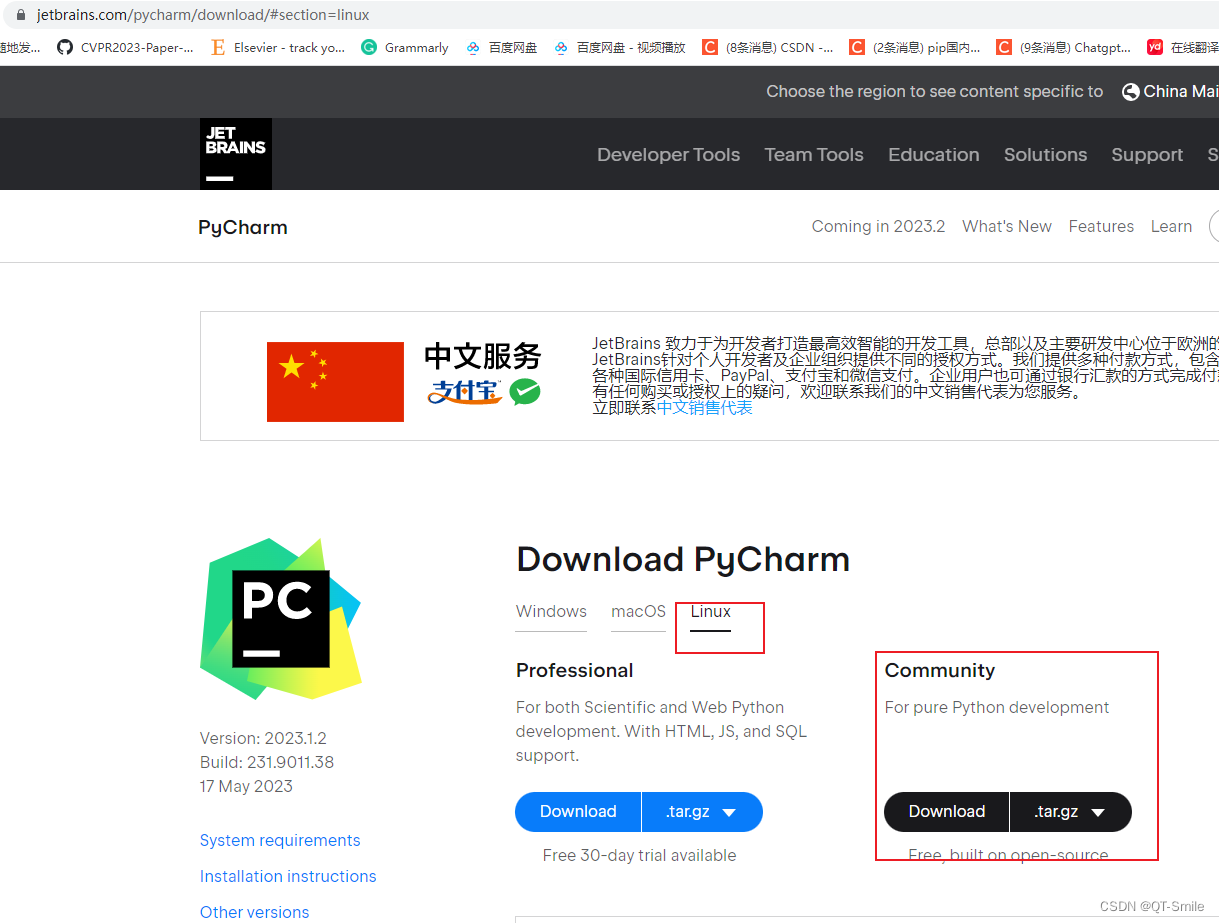Viewport: 1219px width, 923px height.
Task: Open Team Tools menu
Action: (x=814, y=155)
